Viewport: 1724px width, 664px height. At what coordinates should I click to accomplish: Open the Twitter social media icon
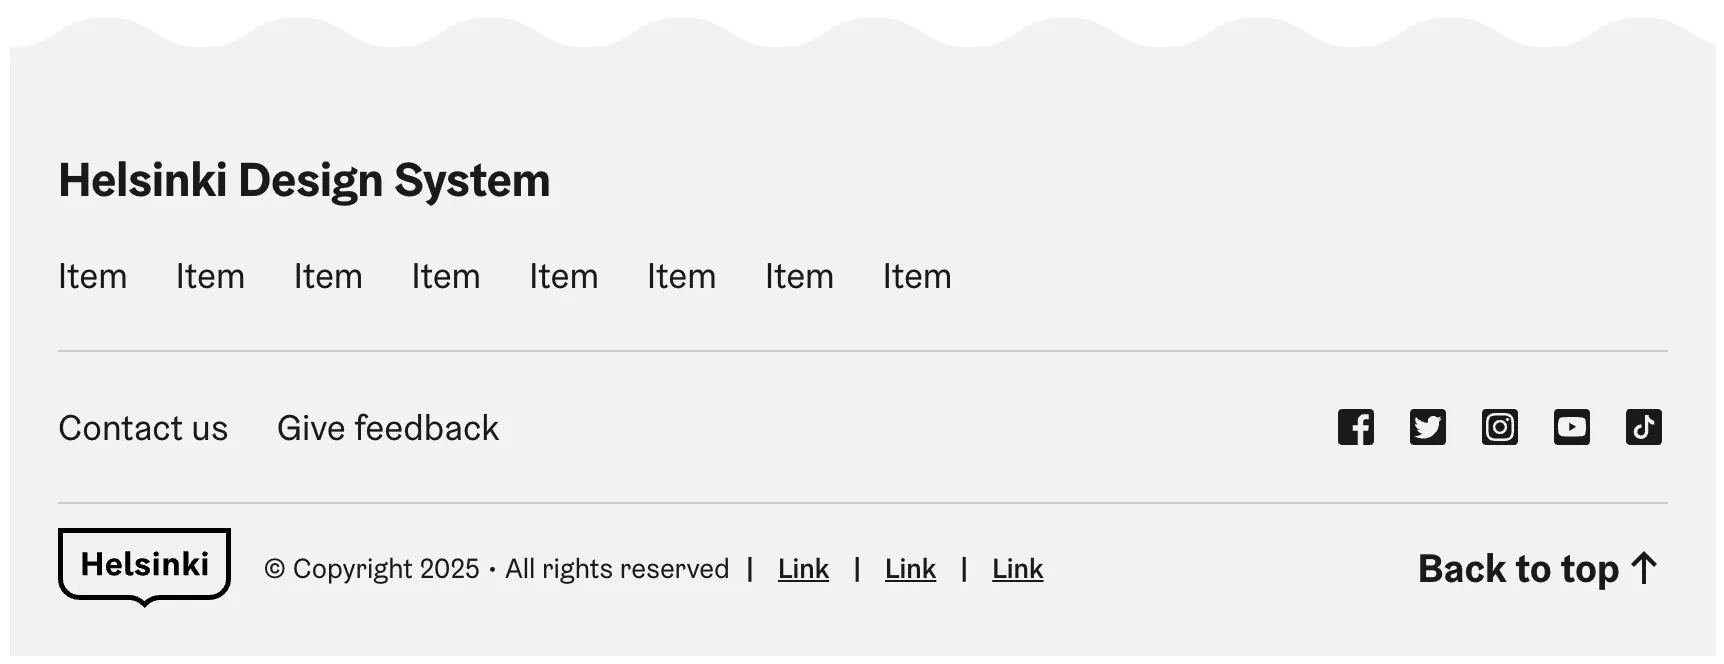pyautogui.click(x=1427, y=427)
